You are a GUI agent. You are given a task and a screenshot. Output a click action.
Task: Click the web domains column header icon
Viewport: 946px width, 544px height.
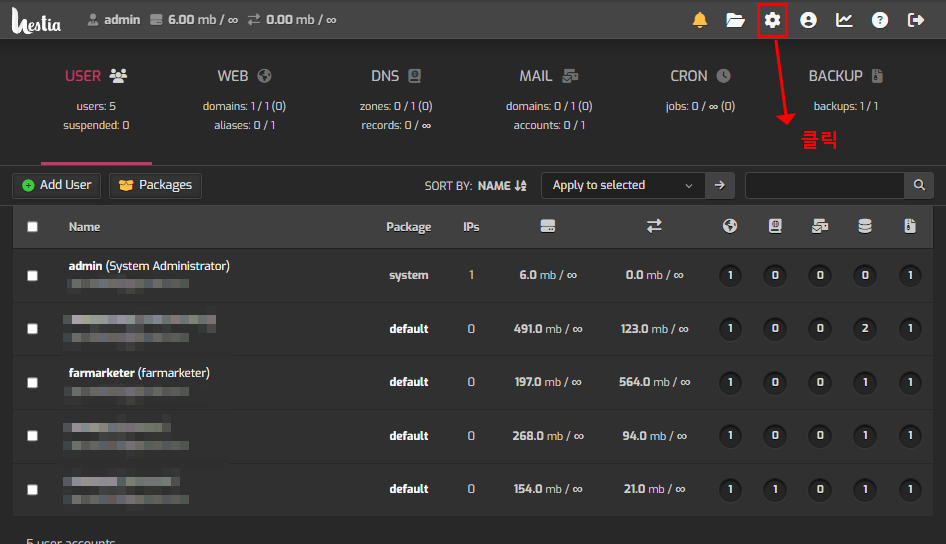(730, 226)
